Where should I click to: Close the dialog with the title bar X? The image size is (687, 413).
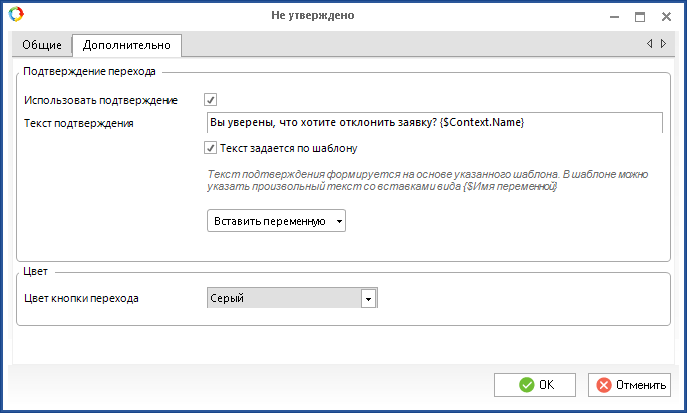665,16
